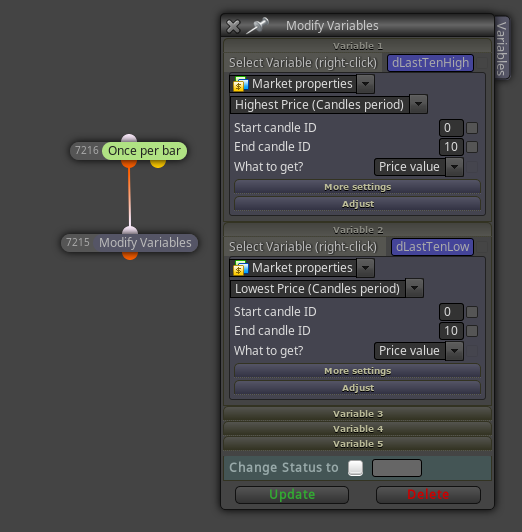Pin the Modify Variables panel
The width and height of the screenshot is (522, 532).
point(257,25)
